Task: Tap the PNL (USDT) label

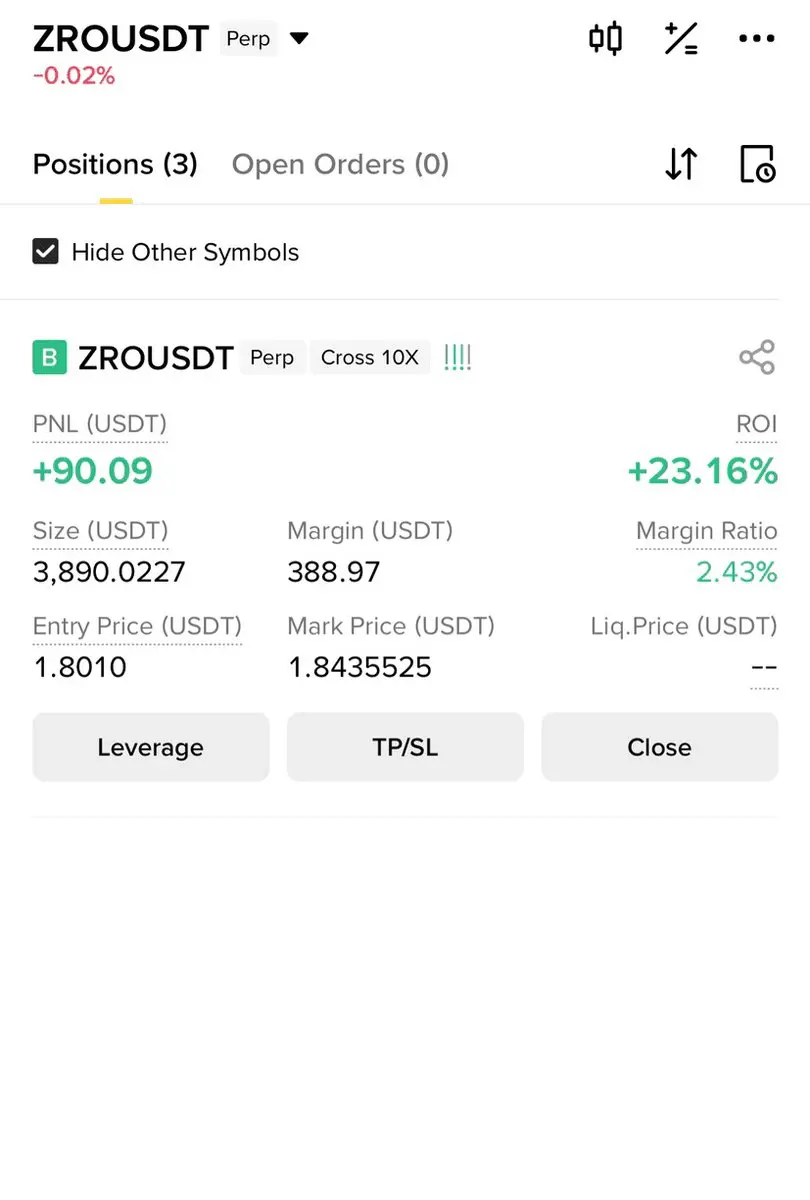Action: coord(100,424)
